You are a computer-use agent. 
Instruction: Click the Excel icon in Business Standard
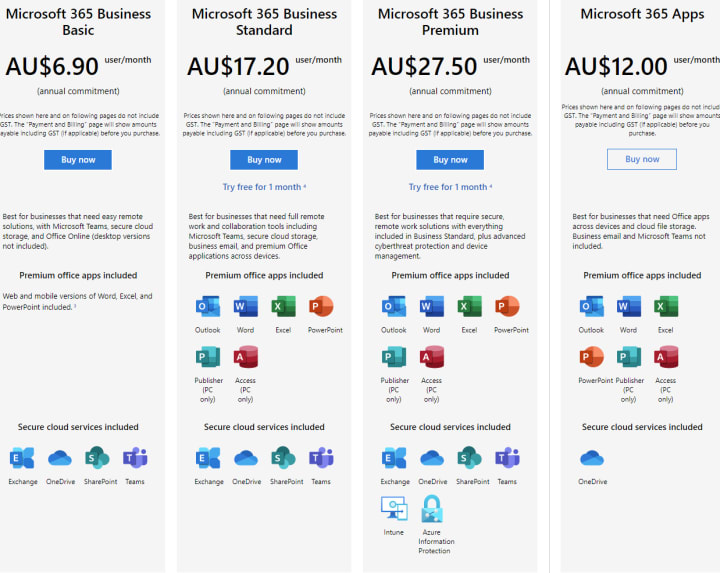click(x=283, y=307)
